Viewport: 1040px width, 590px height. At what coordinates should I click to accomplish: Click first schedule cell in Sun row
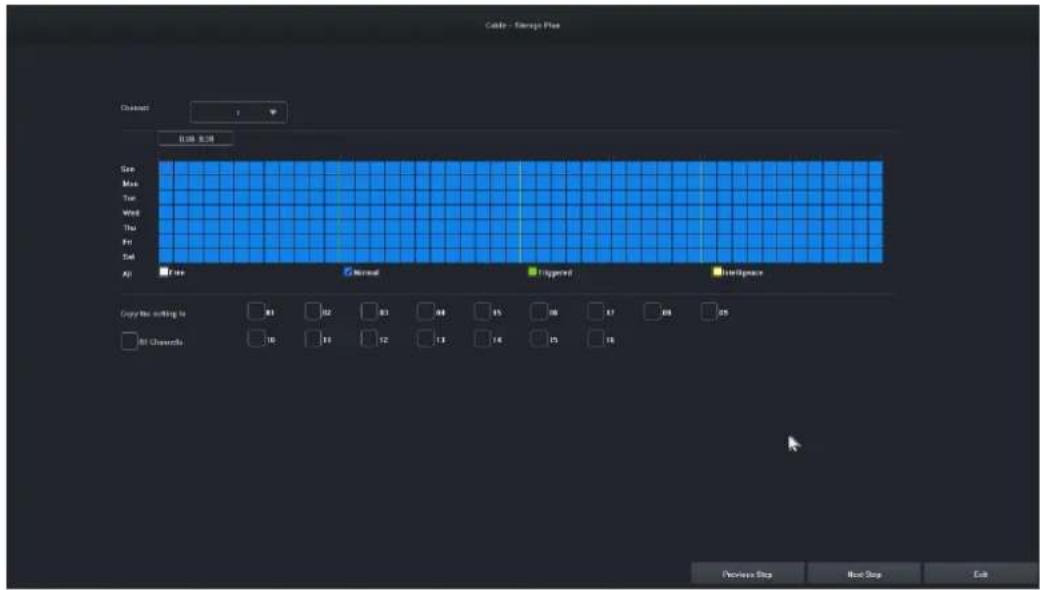point(166,168)
